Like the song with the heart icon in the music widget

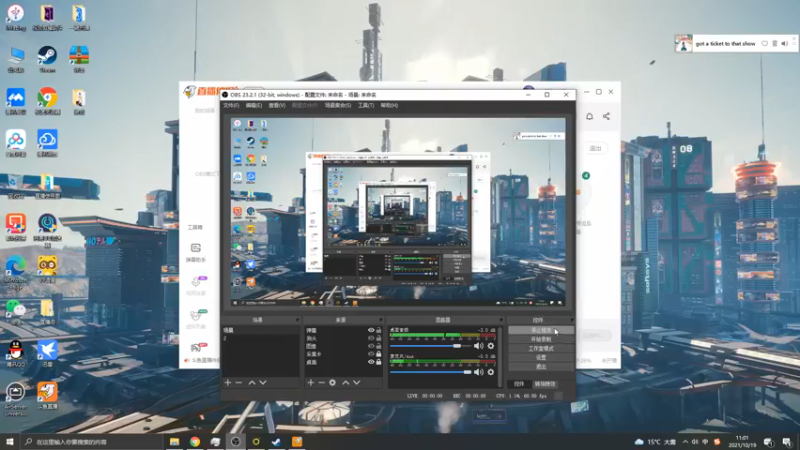coord(764,44)
